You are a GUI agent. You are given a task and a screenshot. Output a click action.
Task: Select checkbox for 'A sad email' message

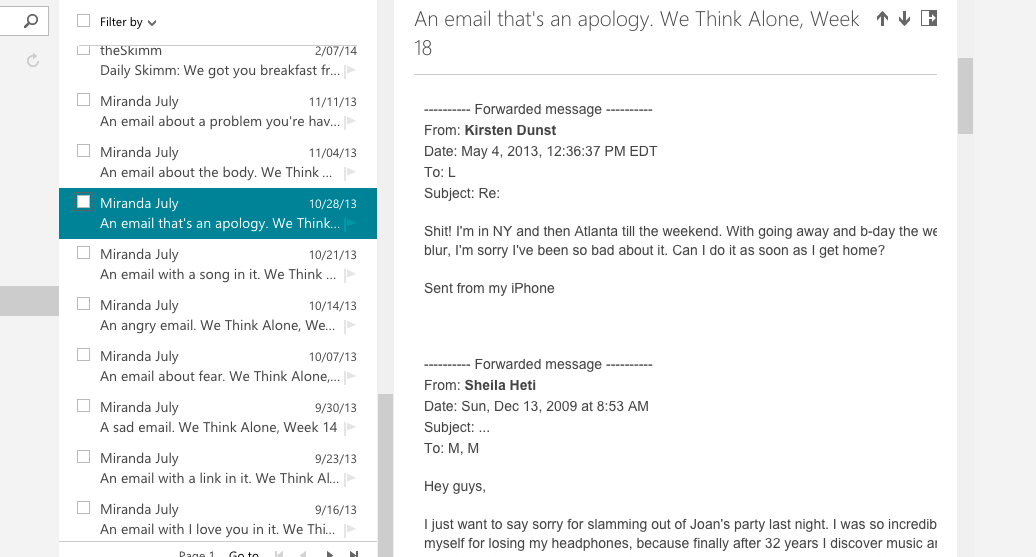[83, 406]
